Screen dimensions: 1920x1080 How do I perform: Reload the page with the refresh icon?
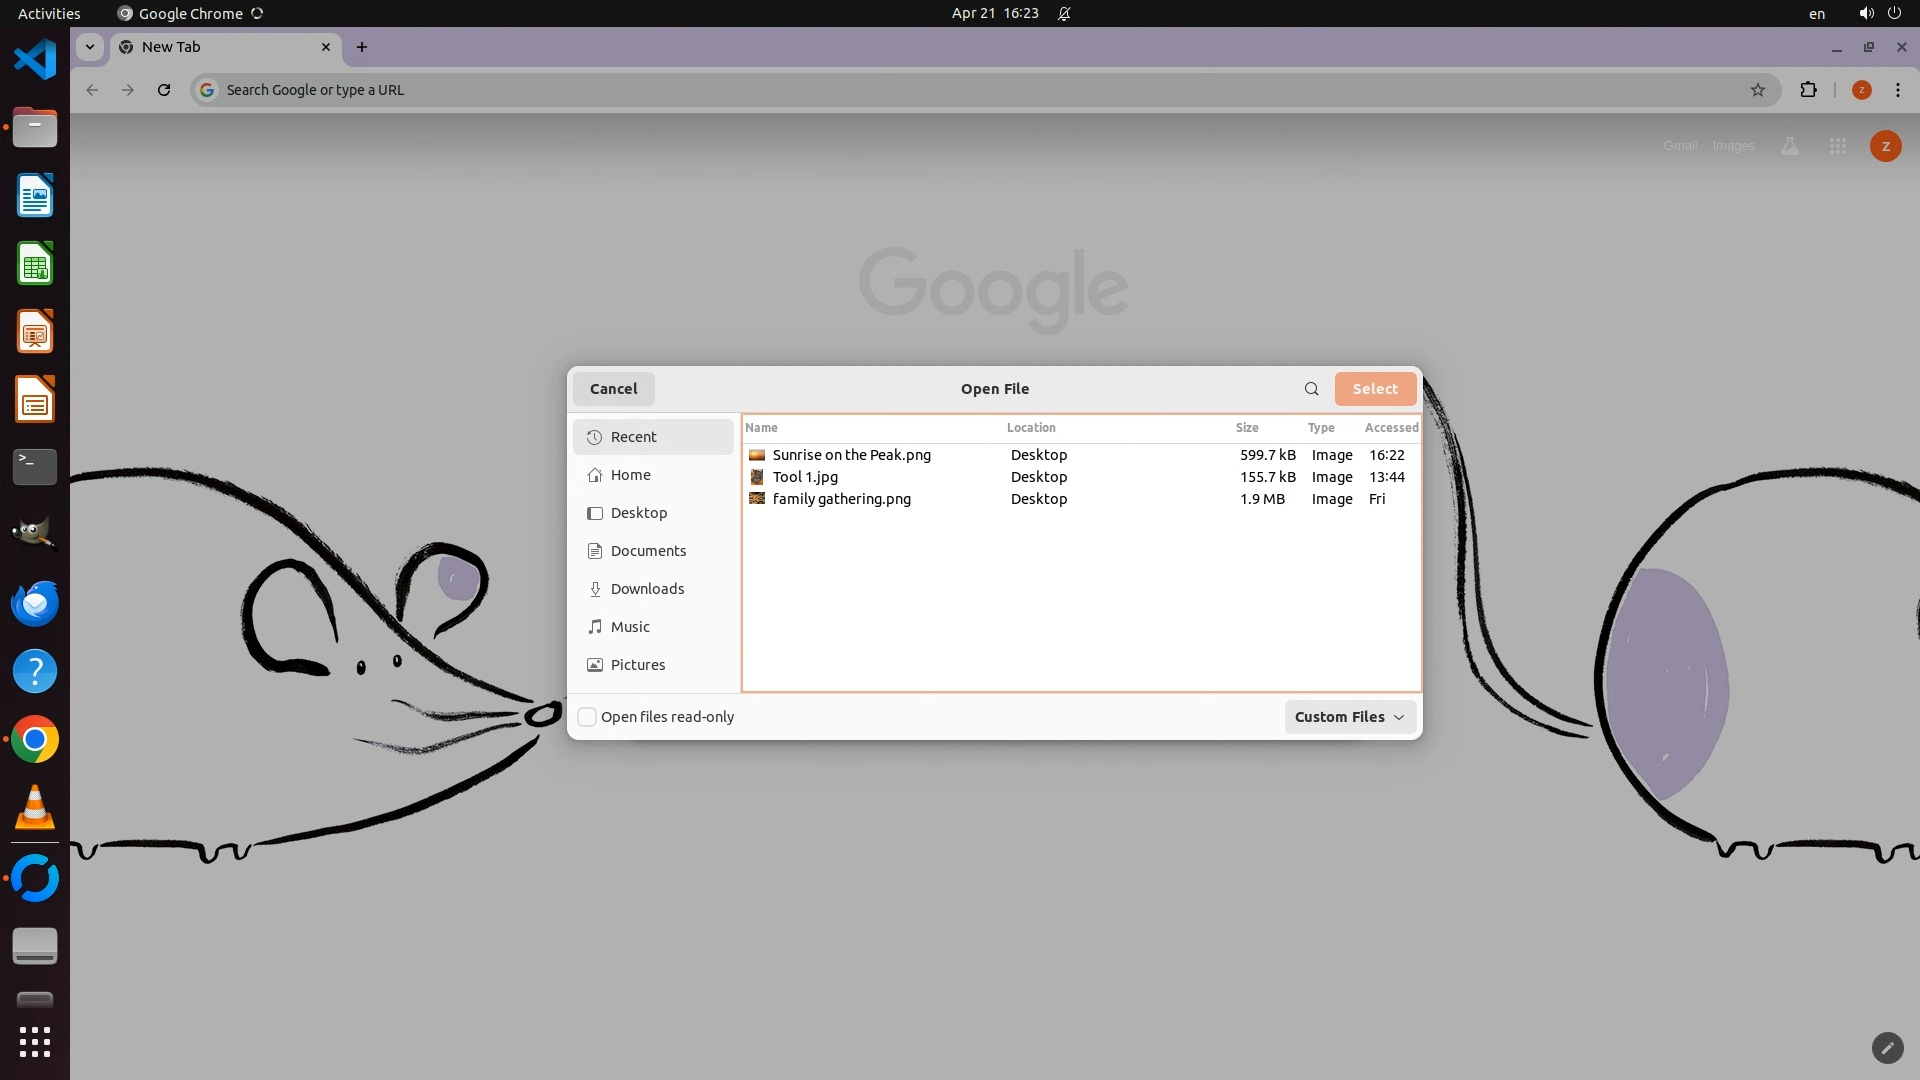[164, 90]
